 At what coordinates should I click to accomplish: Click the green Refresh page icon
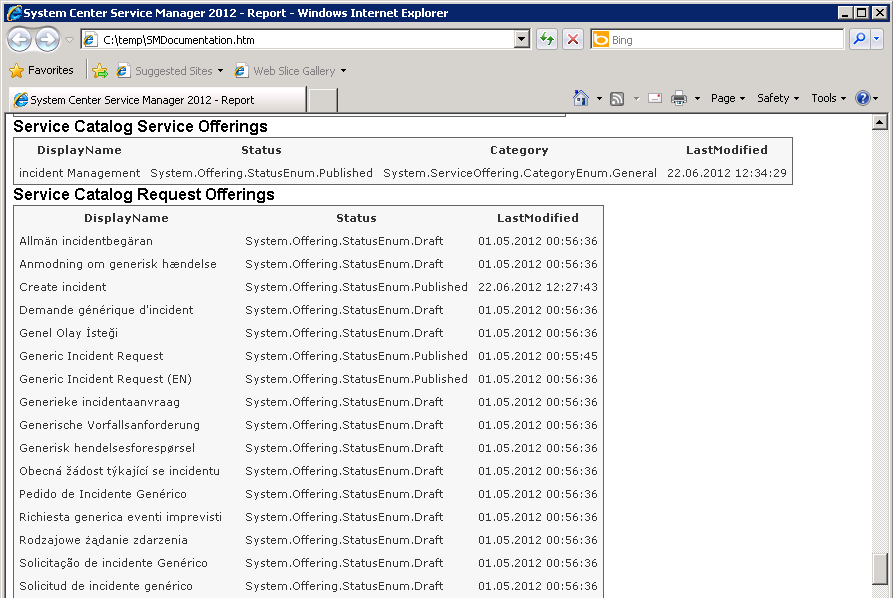pos(547,40)
